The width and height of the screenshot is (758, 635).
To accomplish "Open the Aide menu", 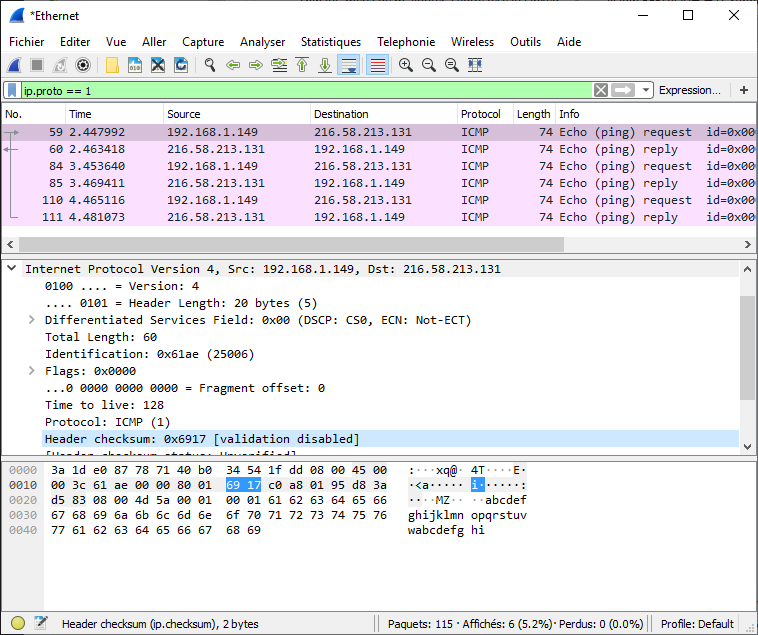I will point(569,42).
